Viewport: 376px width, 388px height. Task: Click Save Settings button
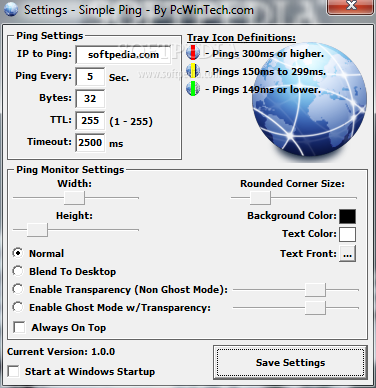(290, 362)
